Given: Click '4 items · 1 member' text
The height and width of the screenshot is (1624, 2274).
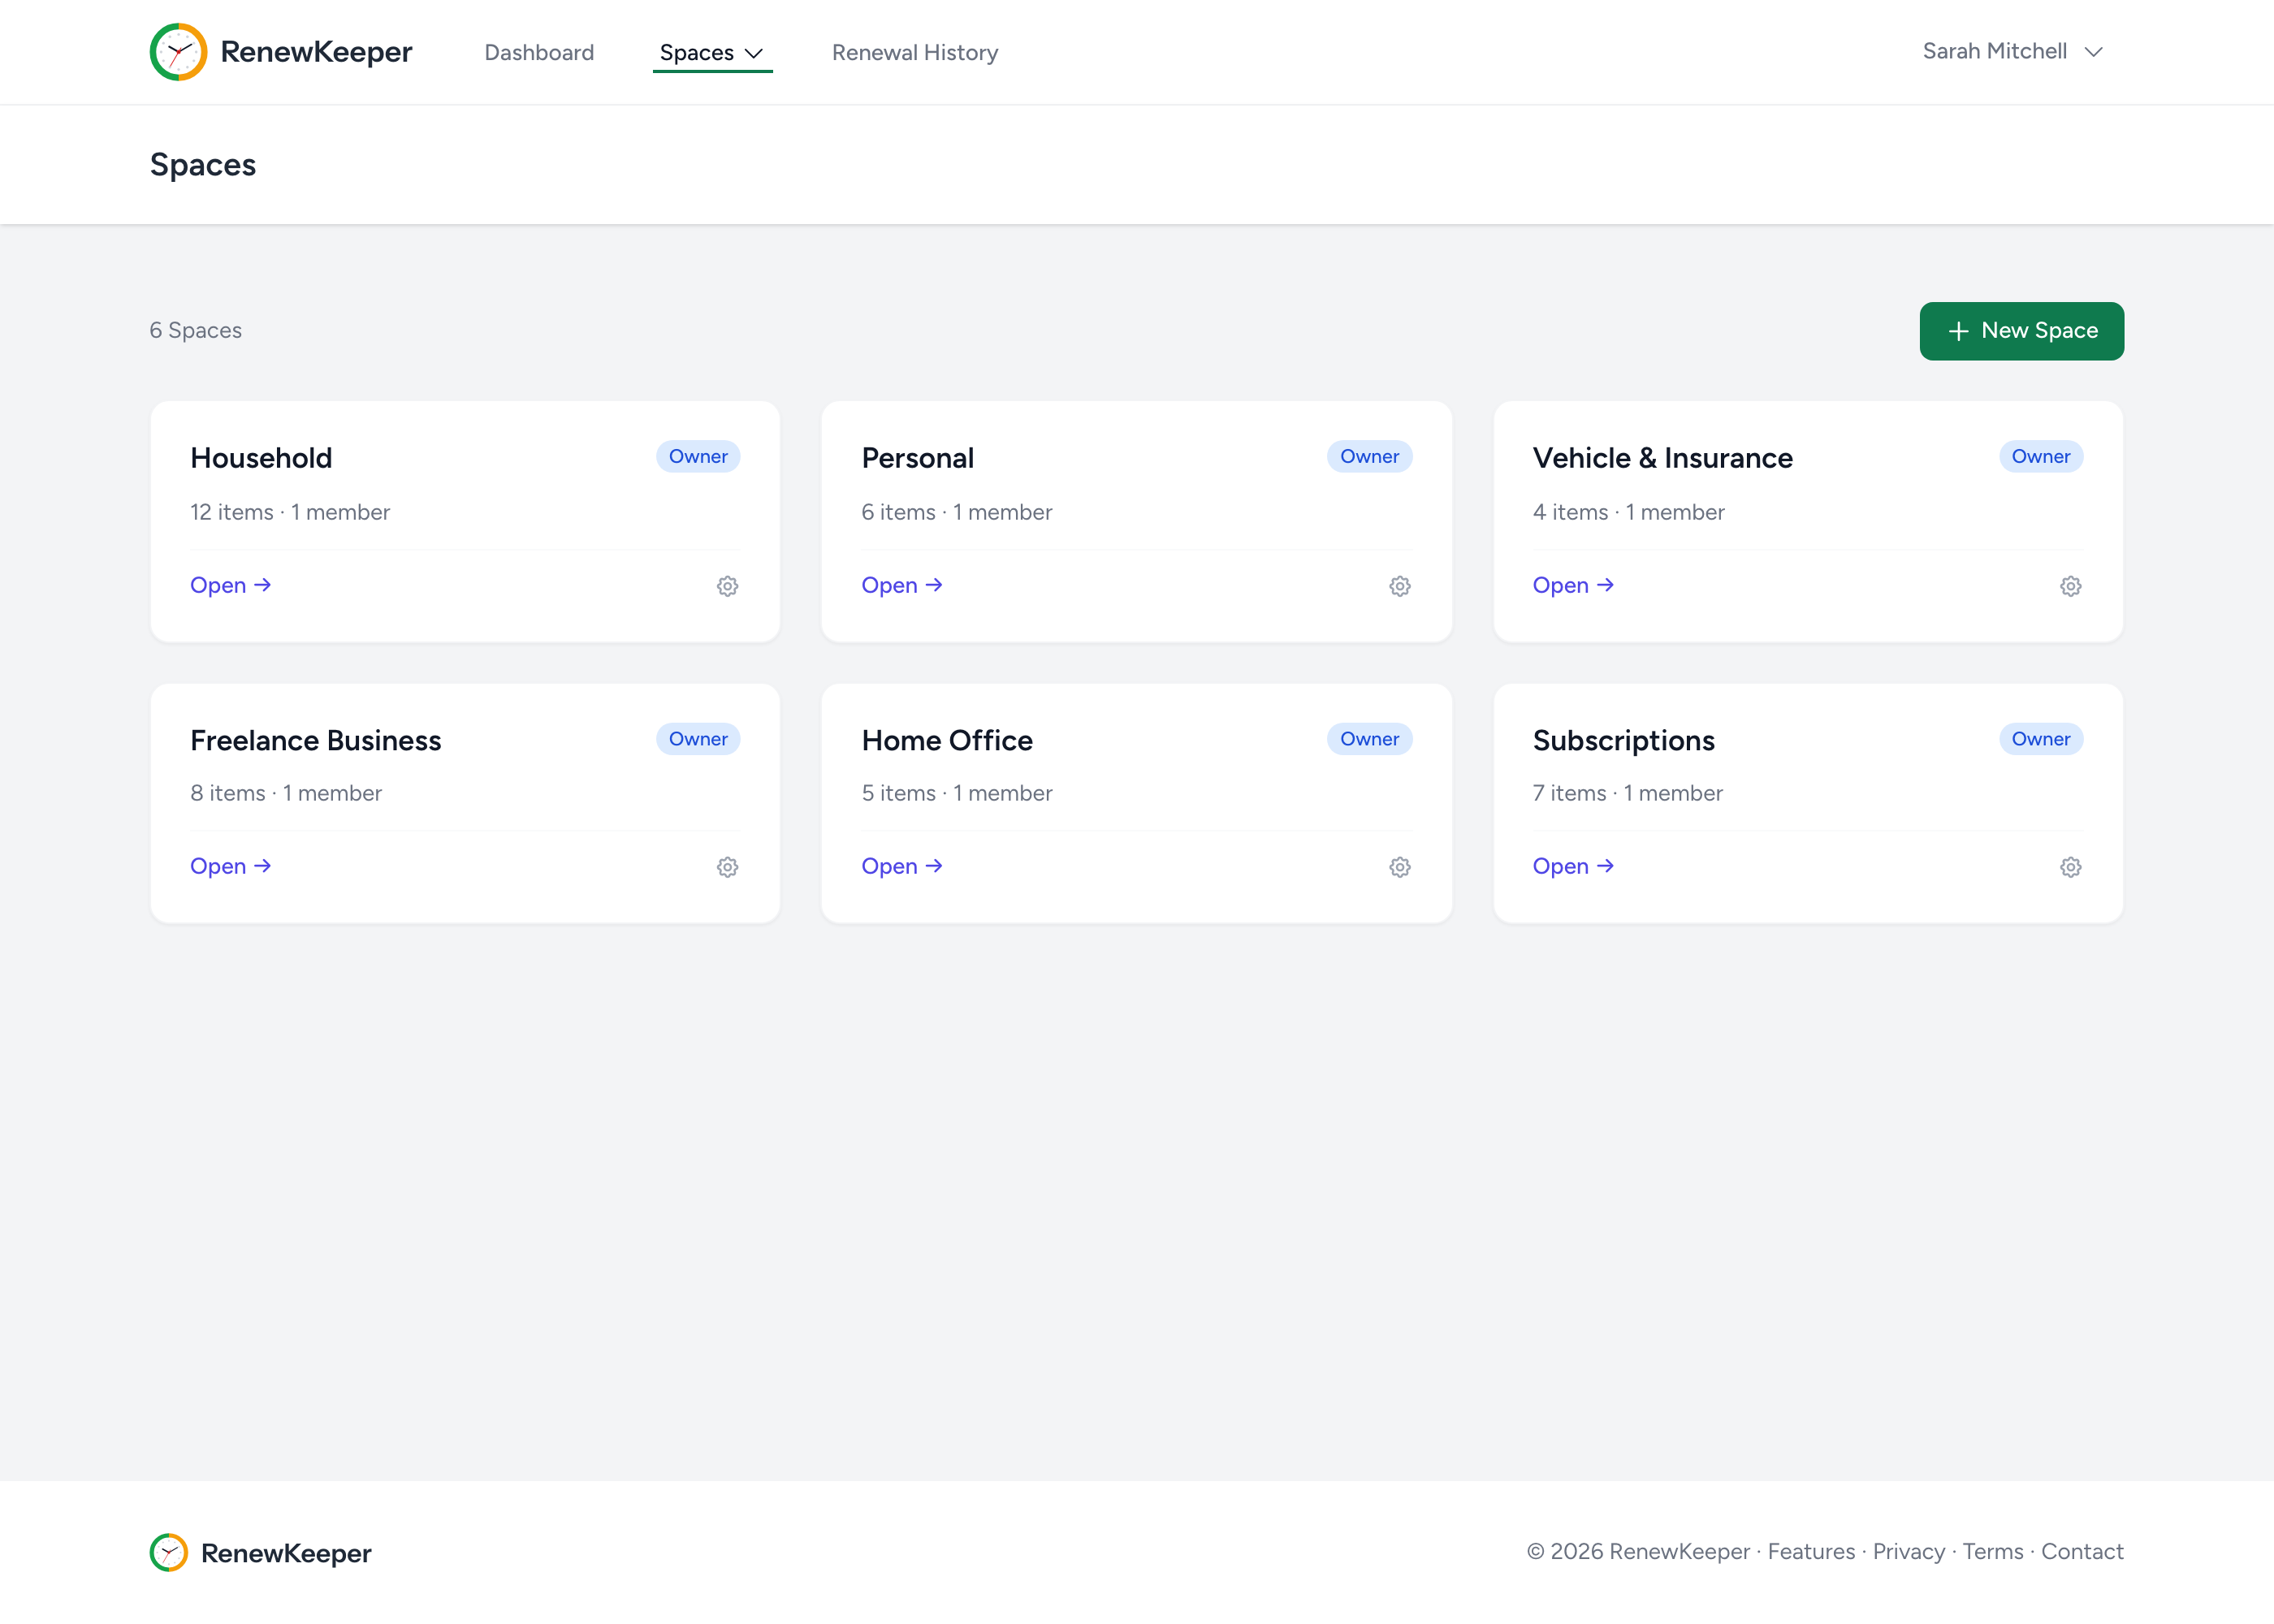Looking at the screenshot, I should [x=1628, y=512].
